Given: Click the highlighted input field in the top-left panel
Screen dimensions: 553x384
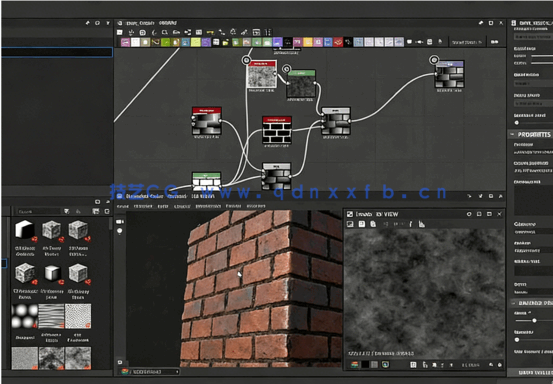Looking at the screenshot, I should tap(57, 52).
